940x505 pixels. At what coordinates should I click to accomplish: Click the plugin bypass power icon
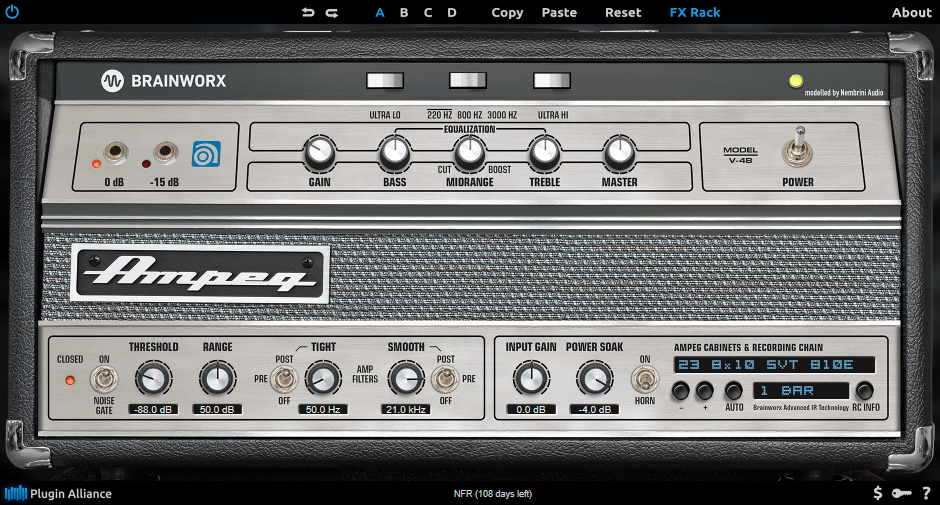(x=12, y=12)
